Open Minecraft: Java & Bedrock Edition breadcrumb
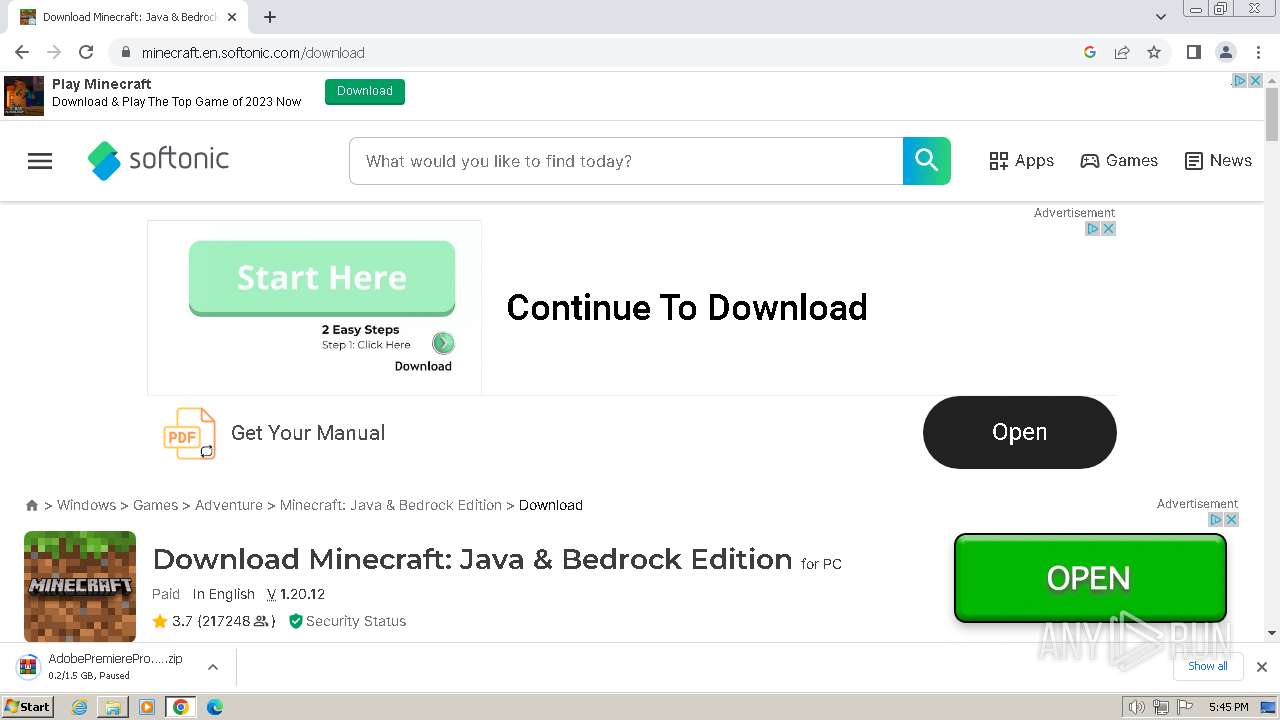 (x=391, y=505)
